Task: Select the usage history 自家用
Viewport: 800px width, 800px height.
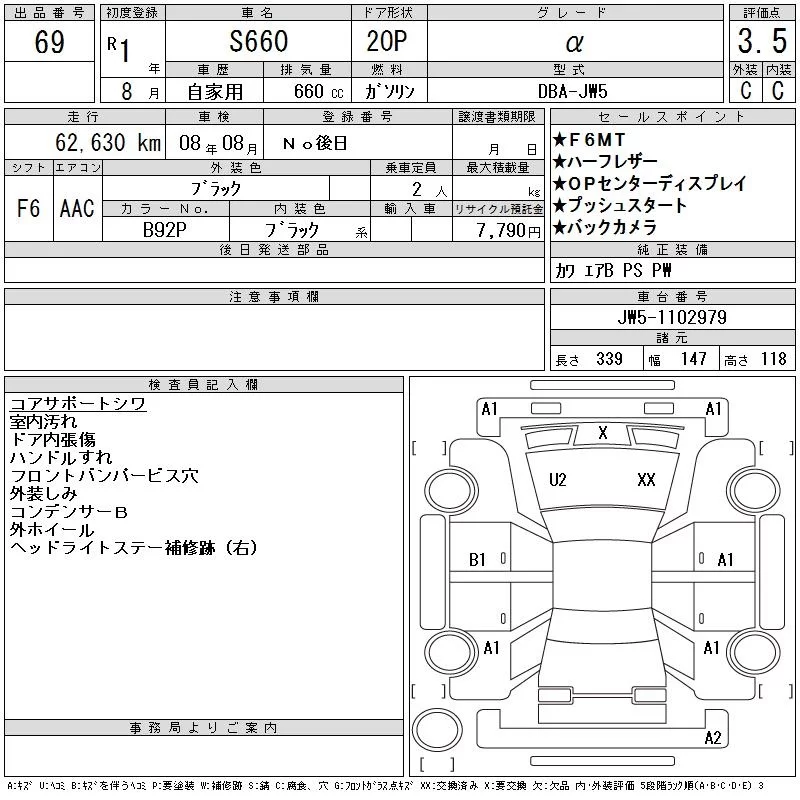Action: (x=215, y=92)
